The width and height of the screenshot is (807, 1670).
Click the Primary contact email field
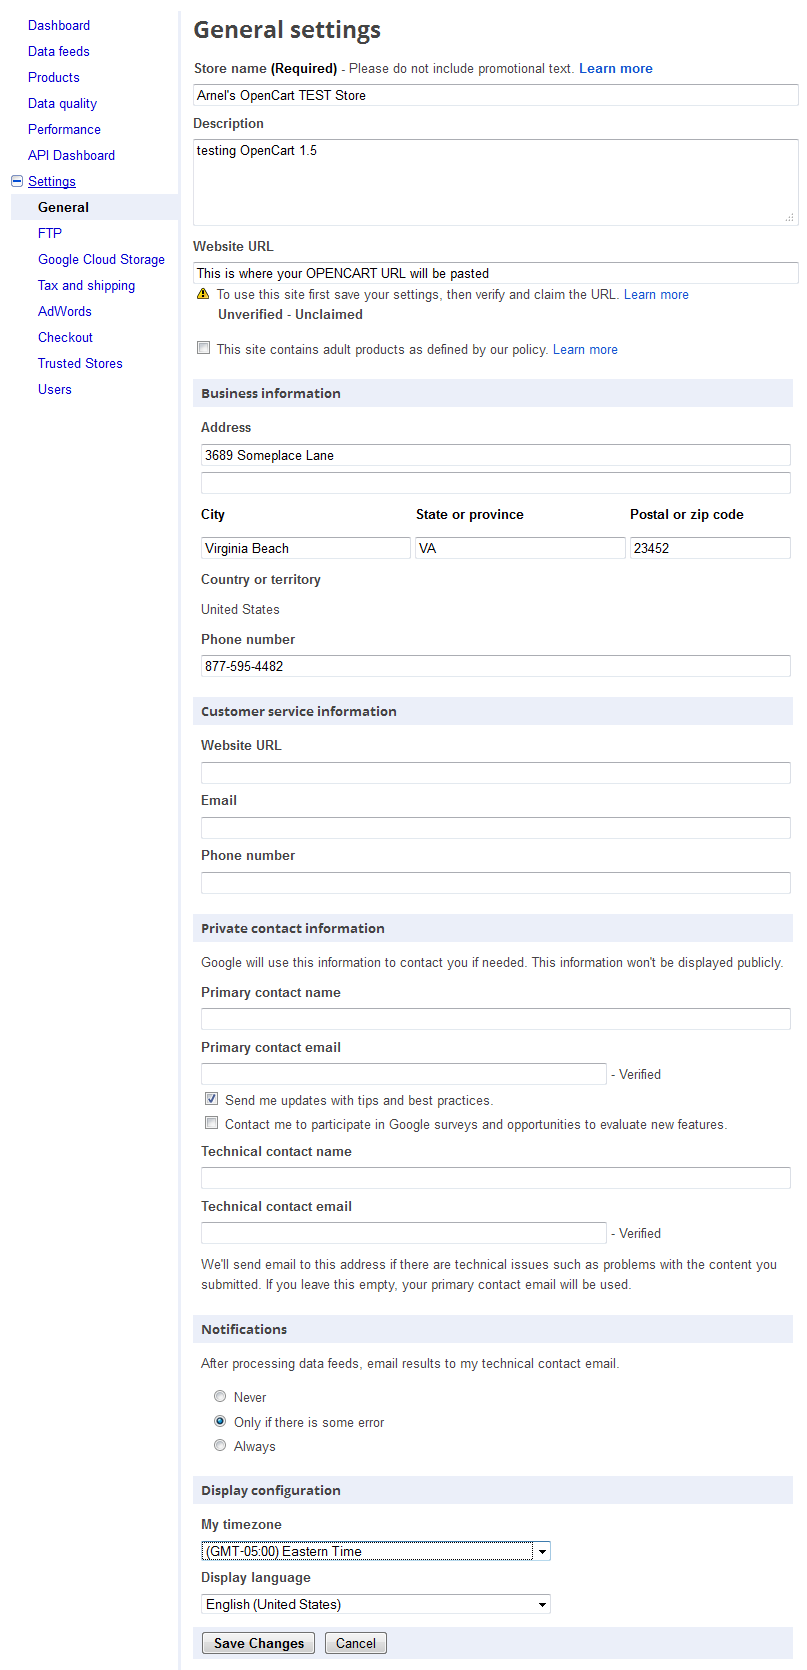403,1074
